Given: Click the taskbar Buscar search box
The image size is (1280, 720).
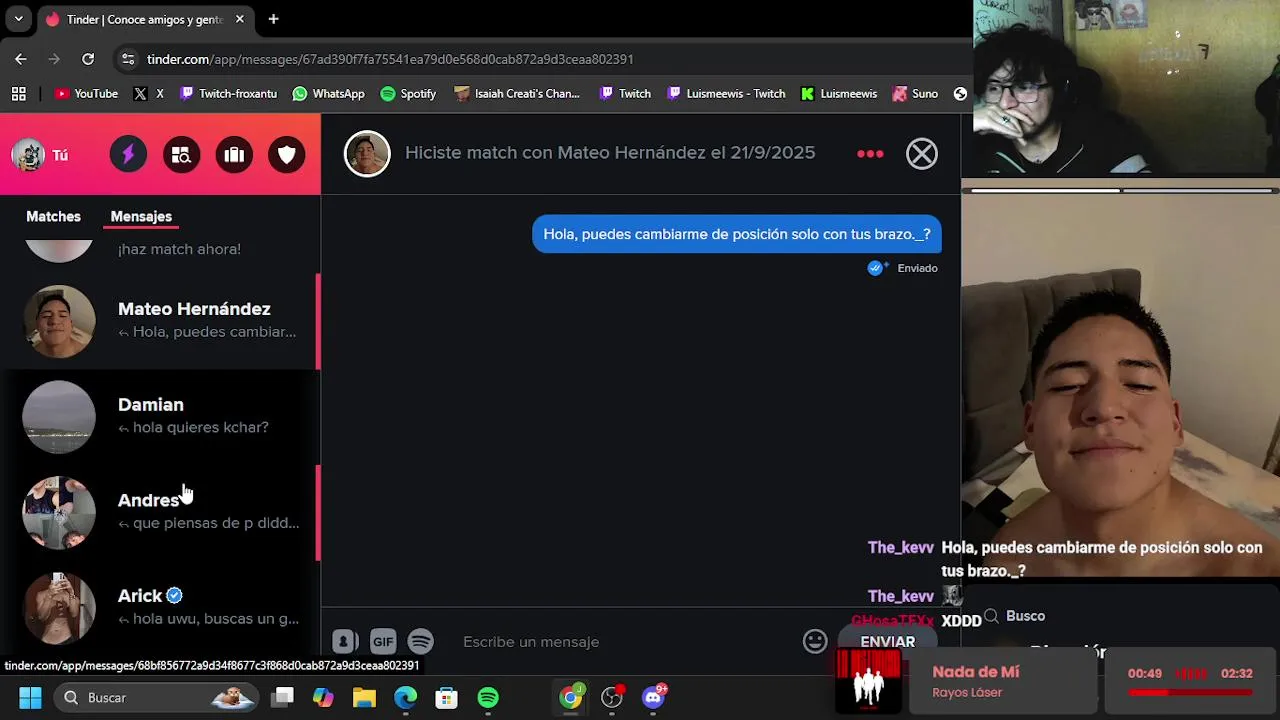Looking at the screenshot, I should click(x=155, y=698).
